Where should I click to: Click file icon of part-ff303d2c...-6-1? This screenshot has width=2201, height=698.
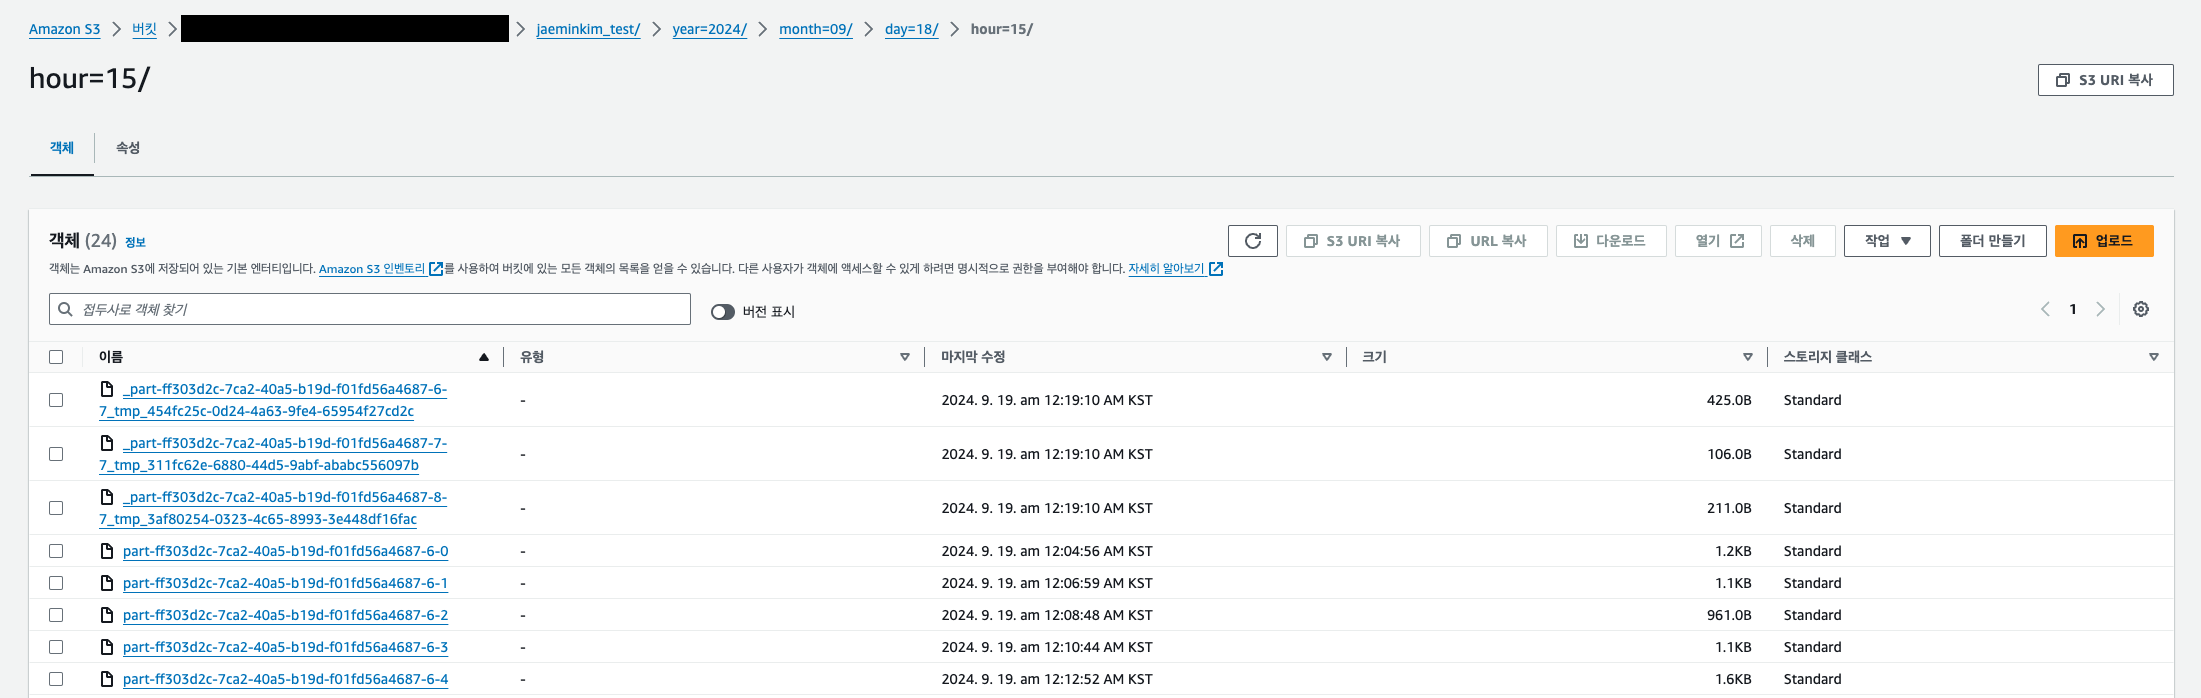click(107, 583)
